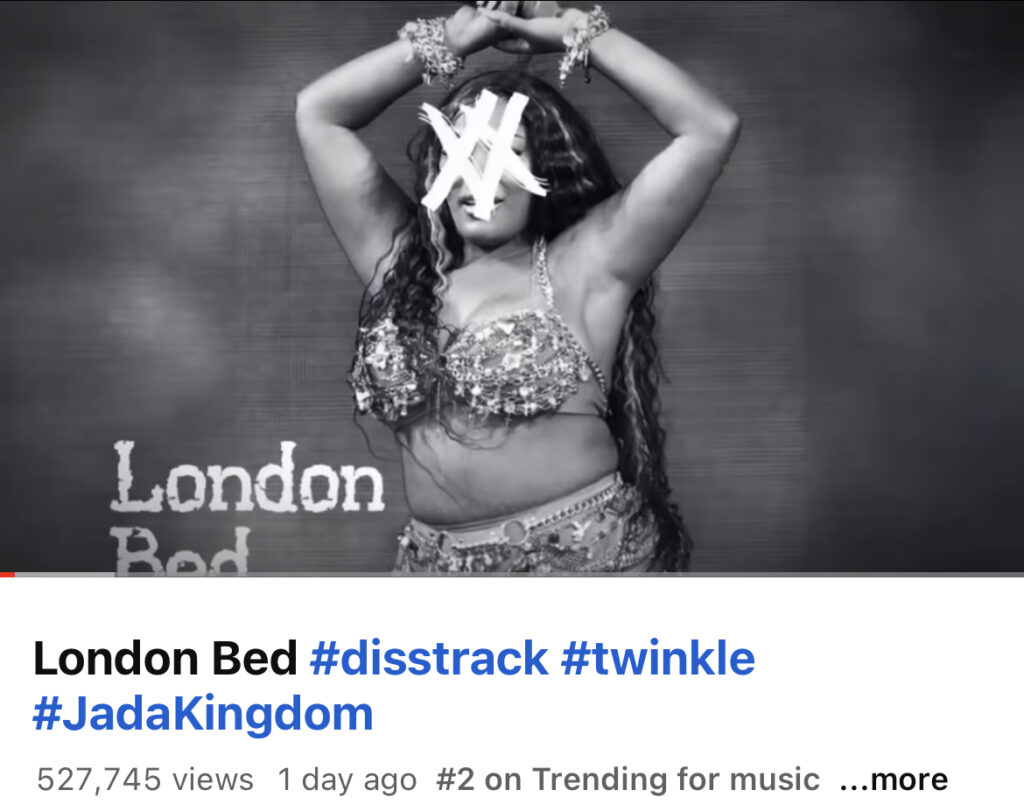Viewport: 1024px width, 811px height.
Task: Click the white X scribble on the video
Action: tap(483, 155)
